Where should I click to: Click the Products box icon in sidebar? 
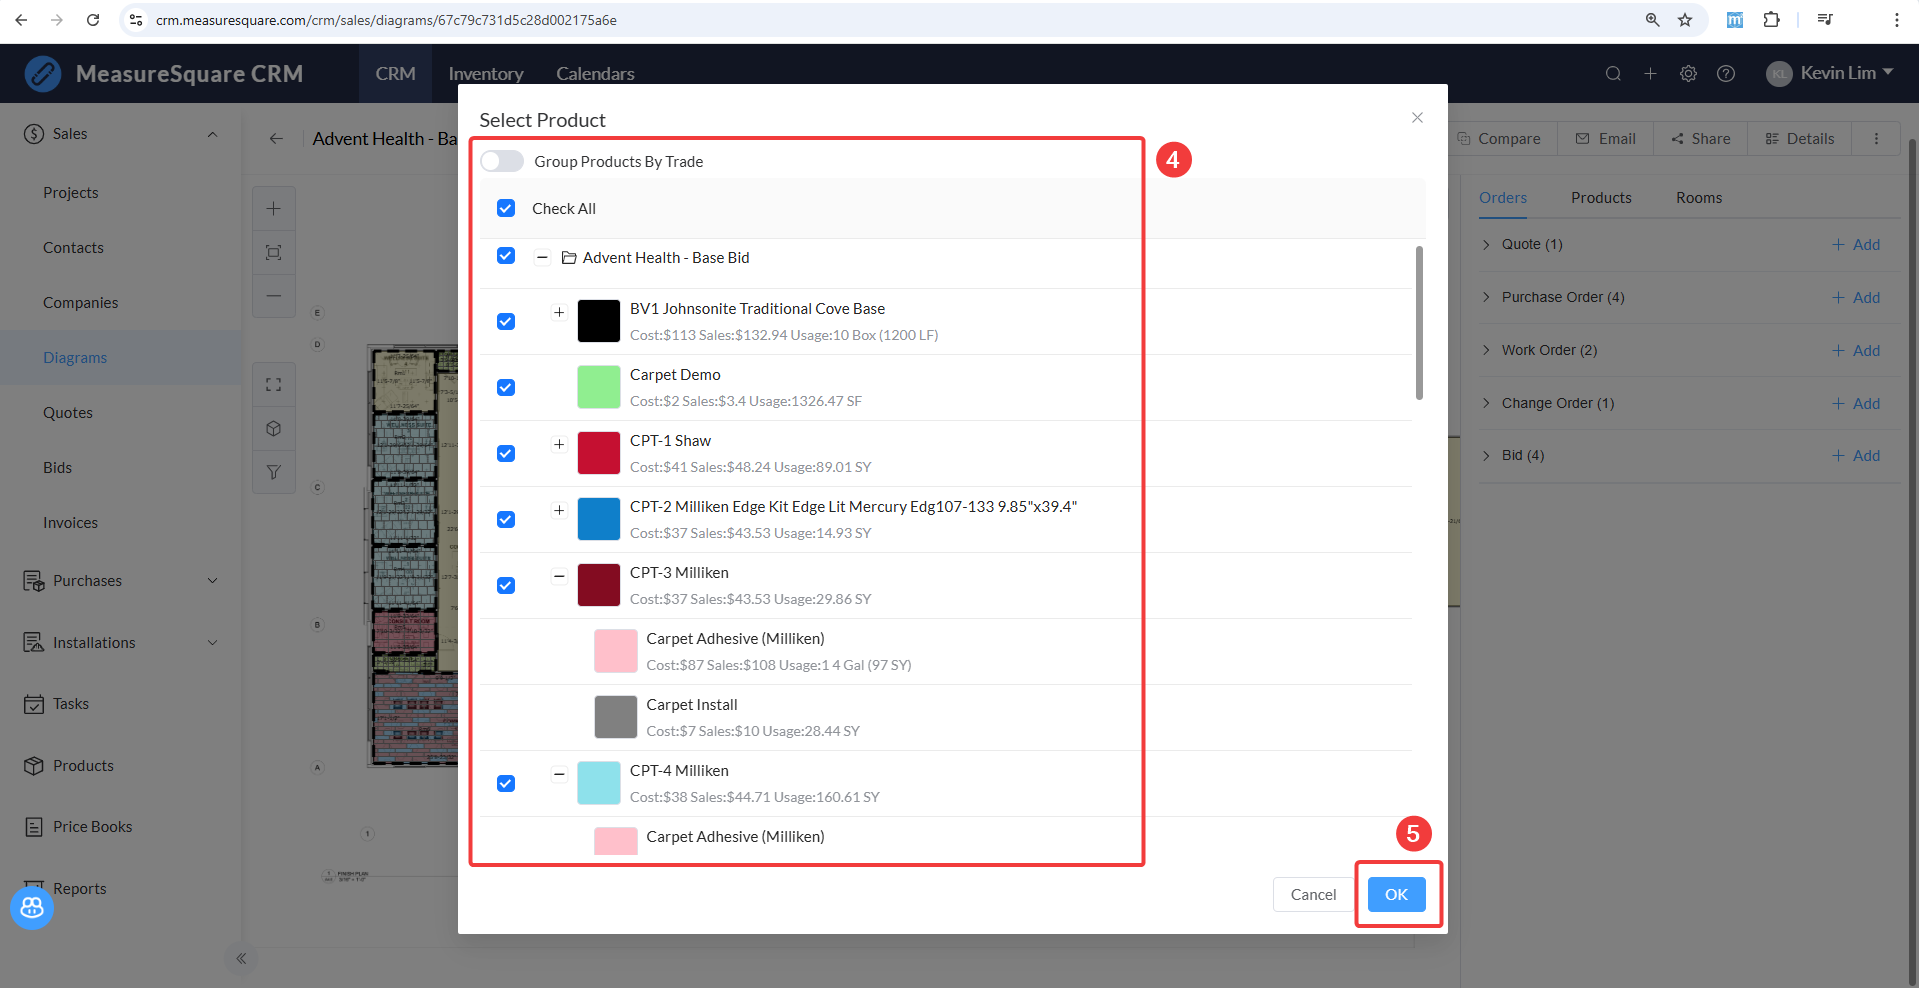[34, 766]
